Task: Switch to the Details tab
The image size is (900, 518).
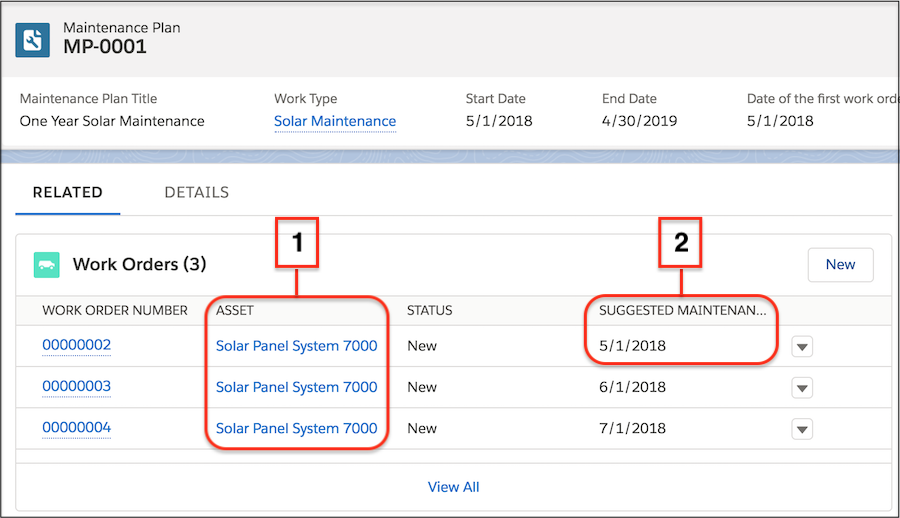Action: pyautogui.click(x=196, y=192)
